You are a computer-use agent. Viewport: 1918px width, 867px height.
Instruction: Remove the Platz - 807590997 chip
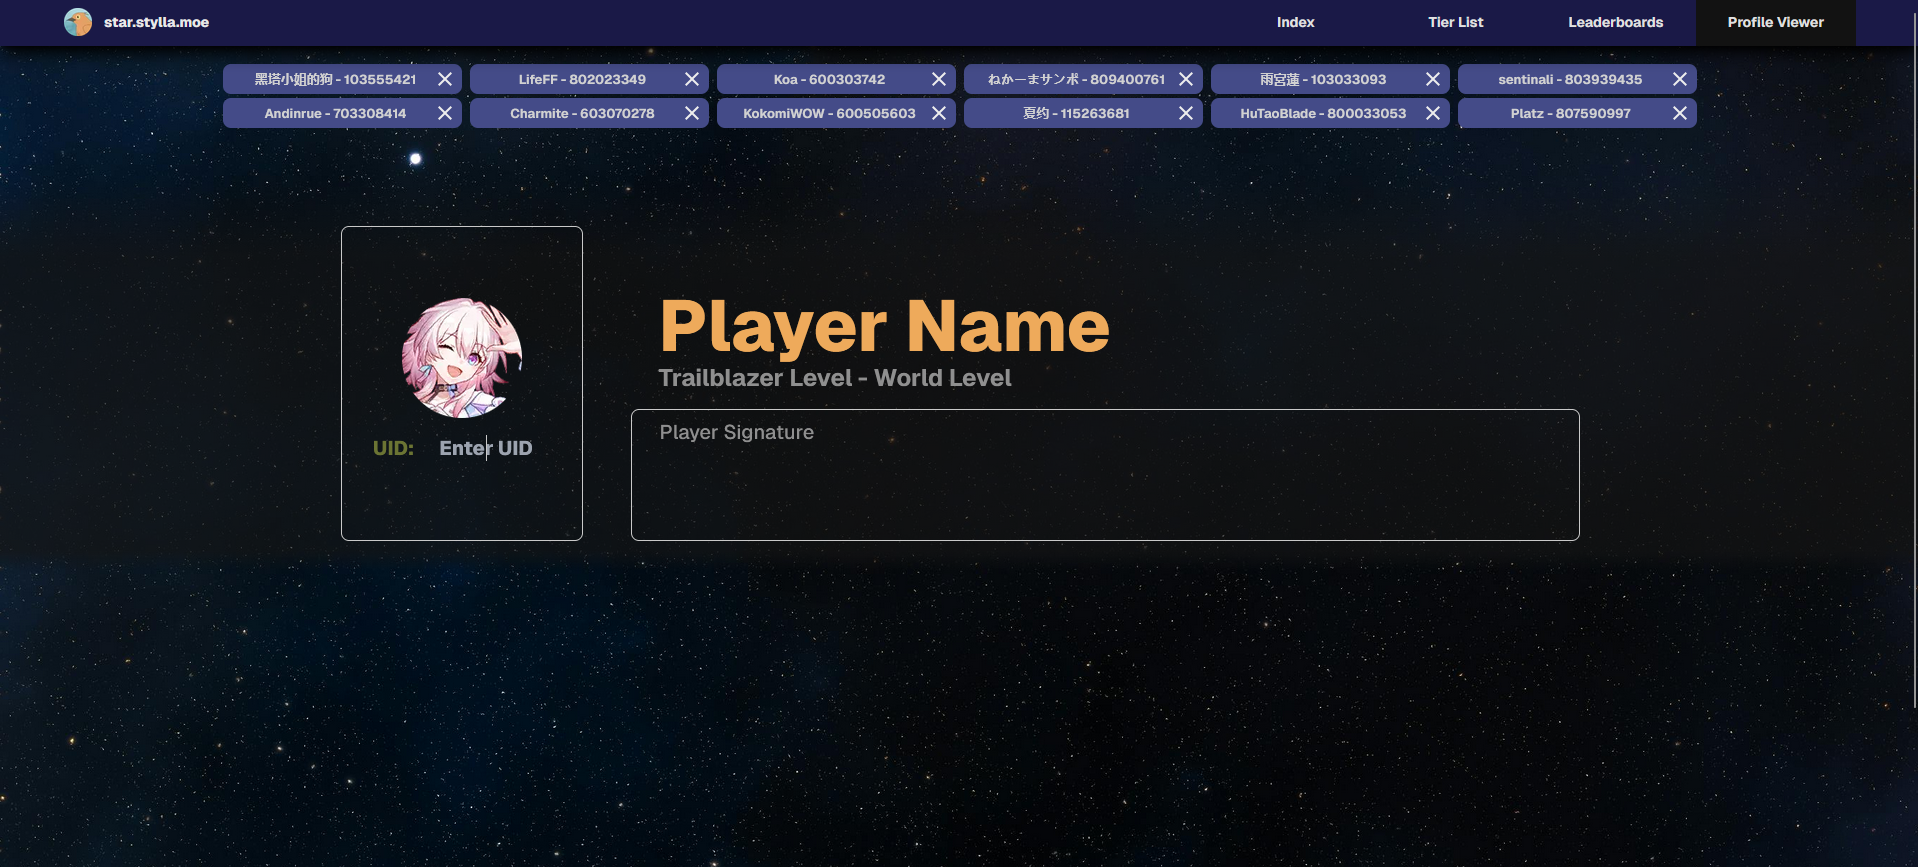pyautogui.click(x=1679, y=113)
